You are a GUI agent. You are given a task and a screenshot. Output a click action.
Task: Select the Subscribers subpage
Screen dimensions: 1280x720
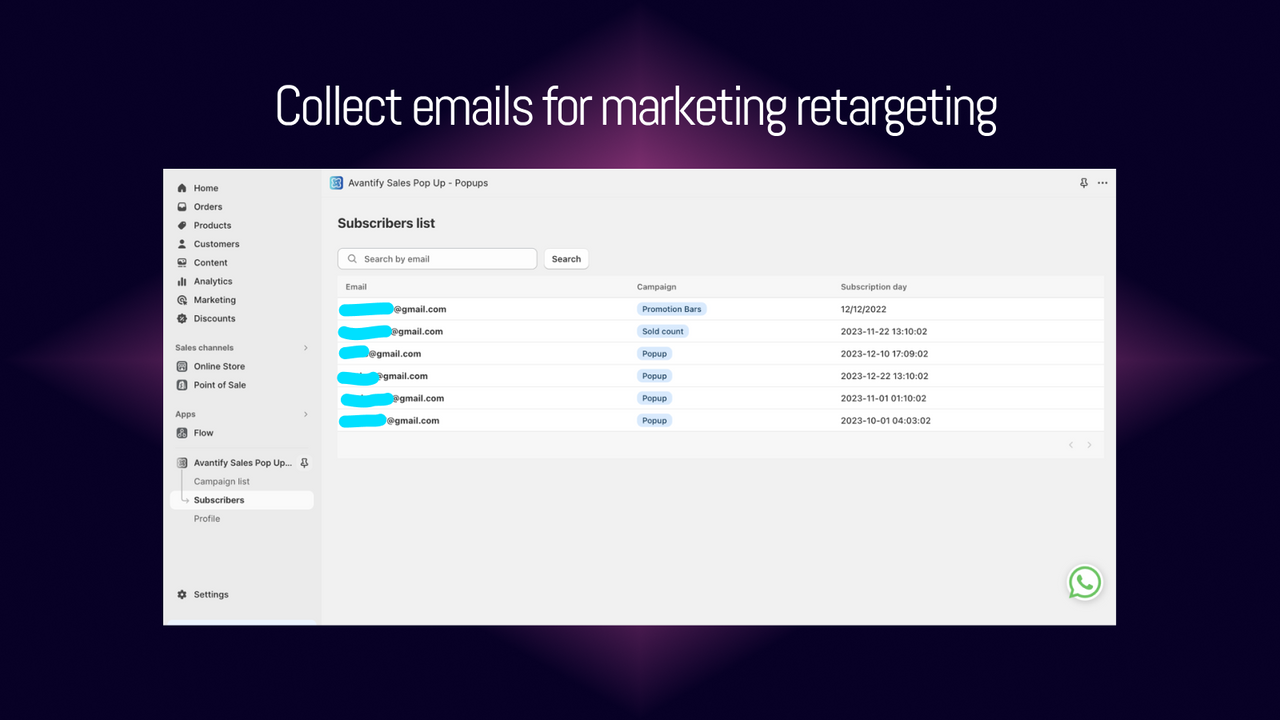[241, 500]
